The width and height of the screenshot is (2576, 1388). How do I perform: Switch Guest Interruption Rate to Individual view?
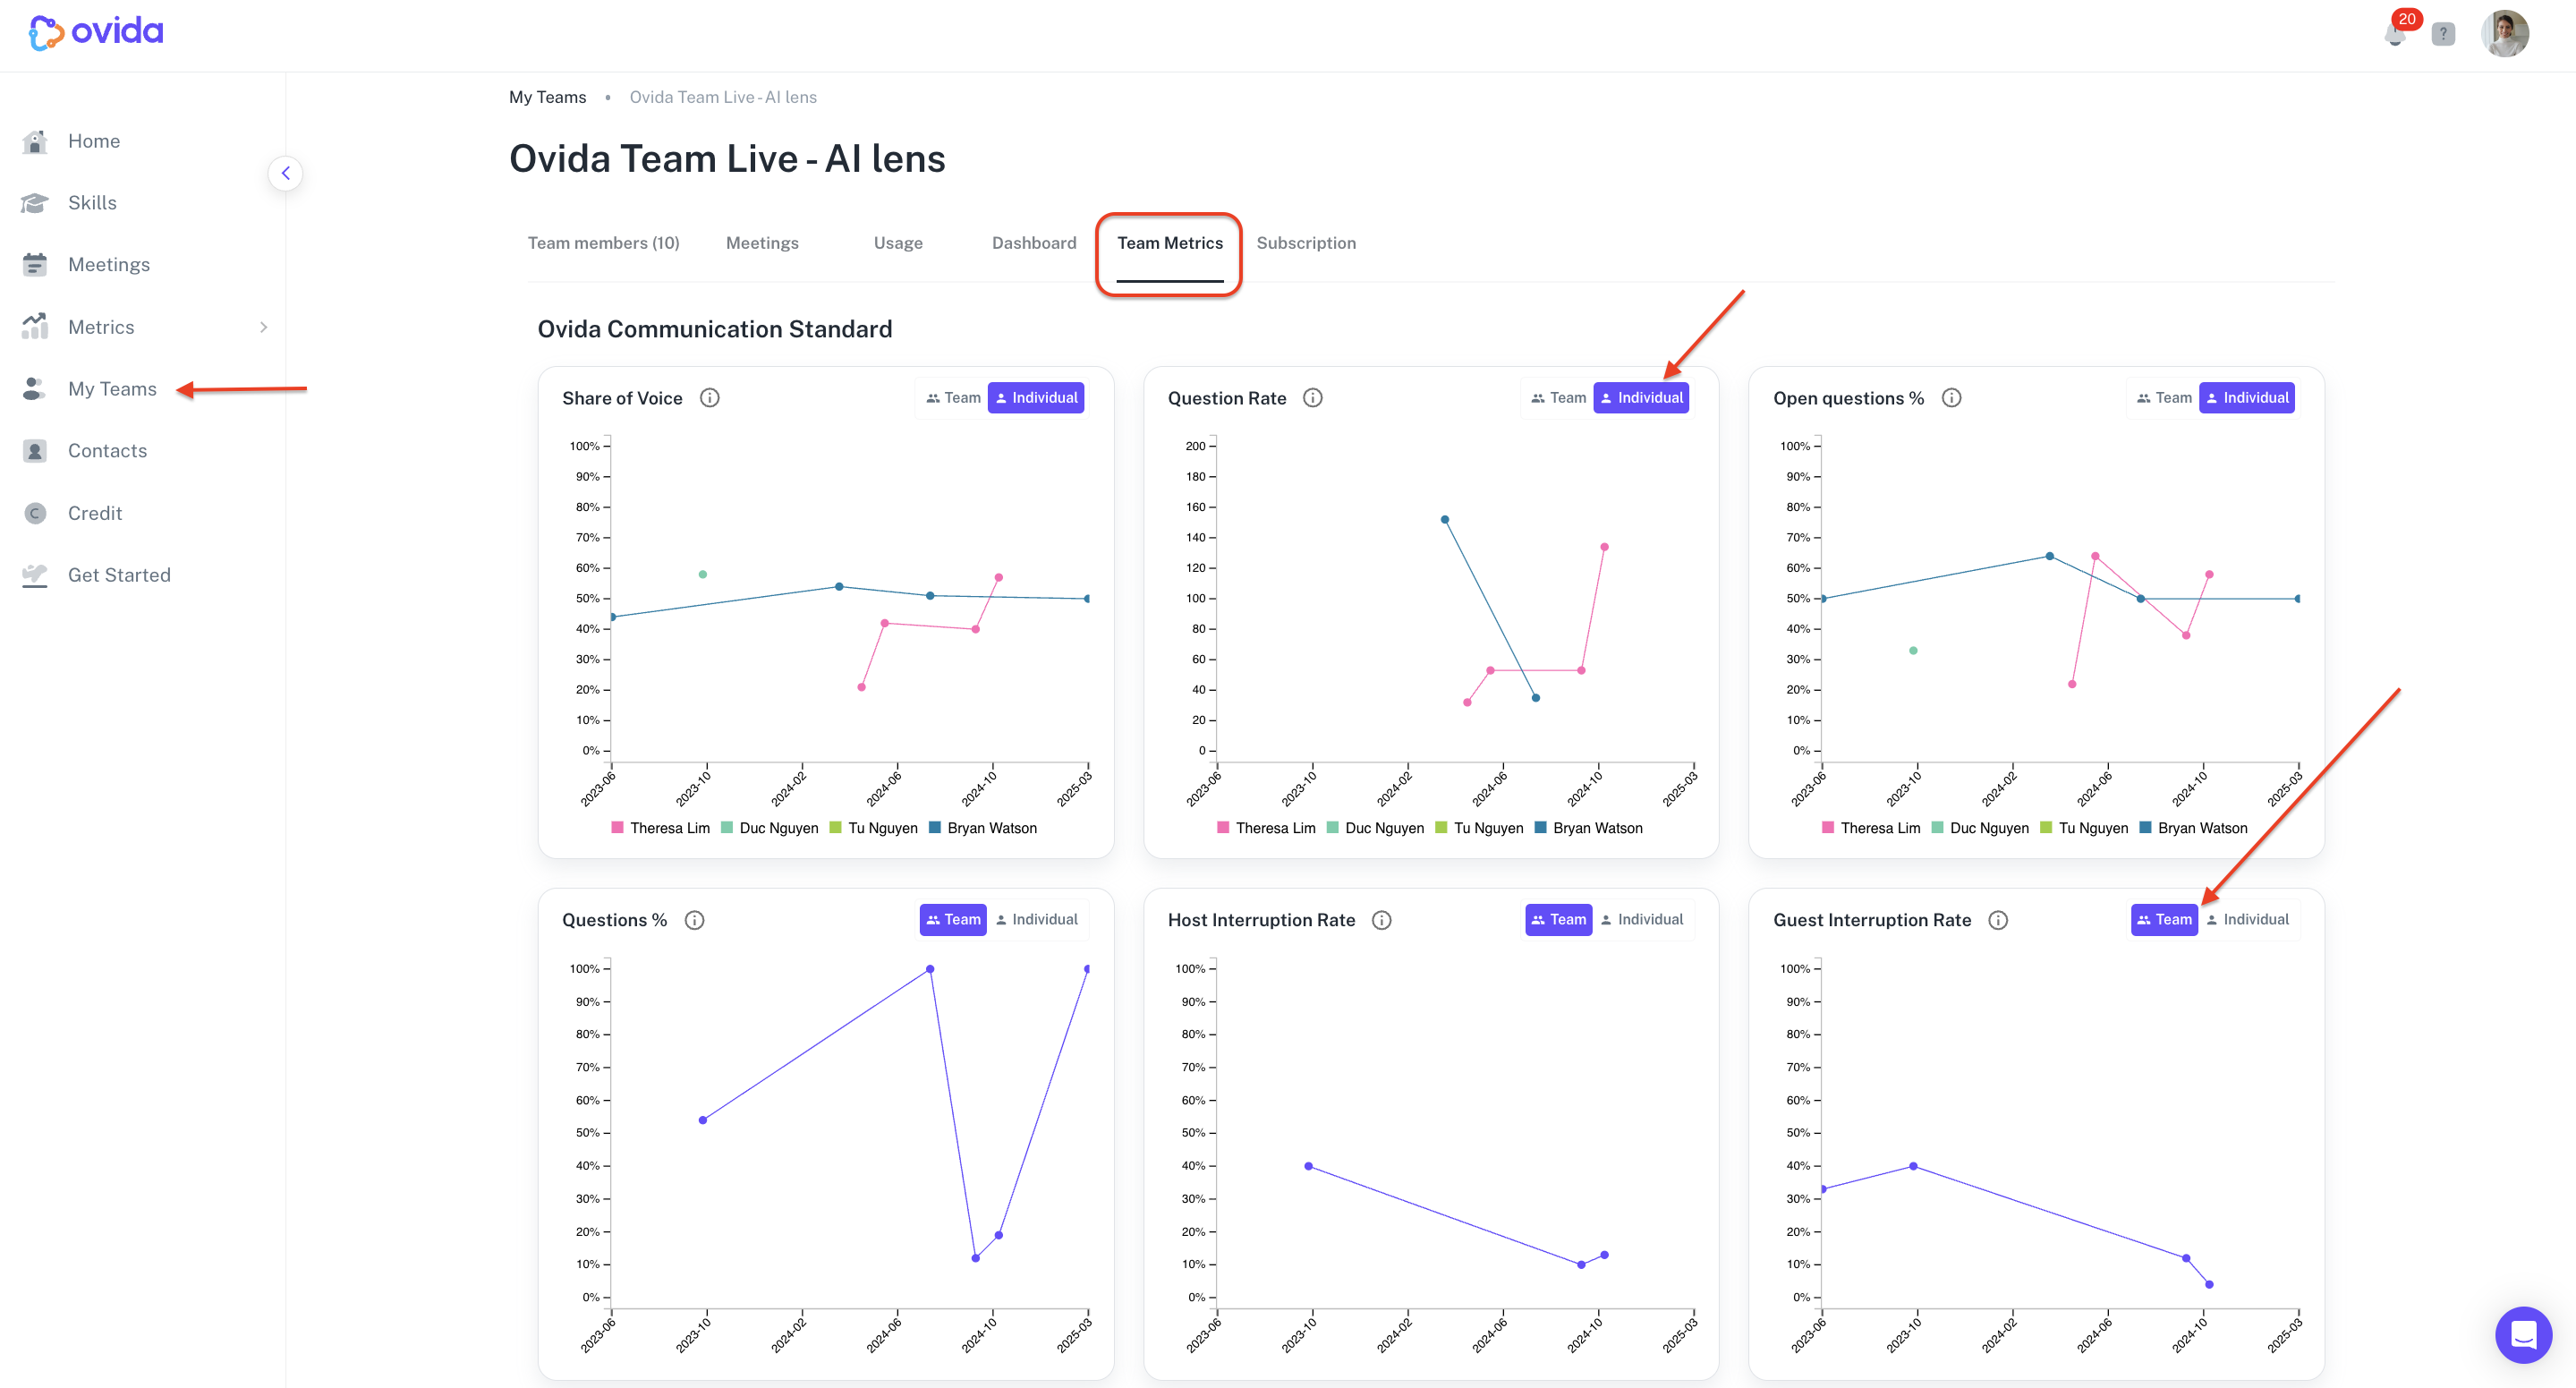click(x=2247, y=920)
